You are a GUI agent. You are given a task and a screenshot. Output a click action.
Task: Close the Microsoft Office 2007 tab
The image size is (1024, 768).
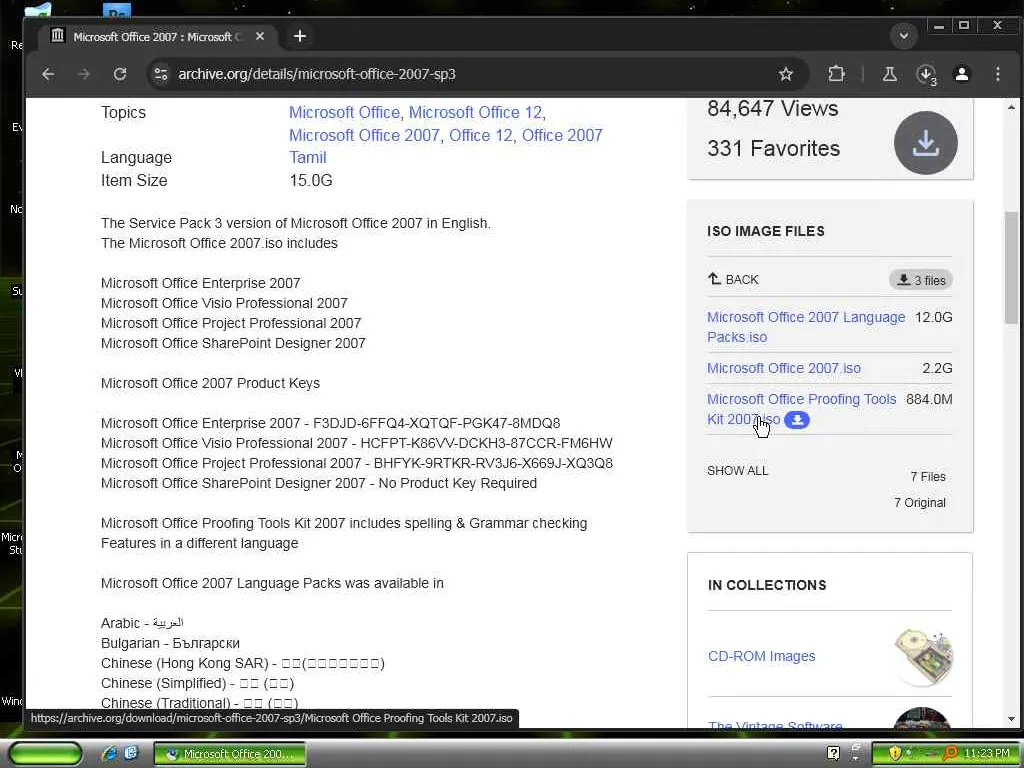[260, 37]
